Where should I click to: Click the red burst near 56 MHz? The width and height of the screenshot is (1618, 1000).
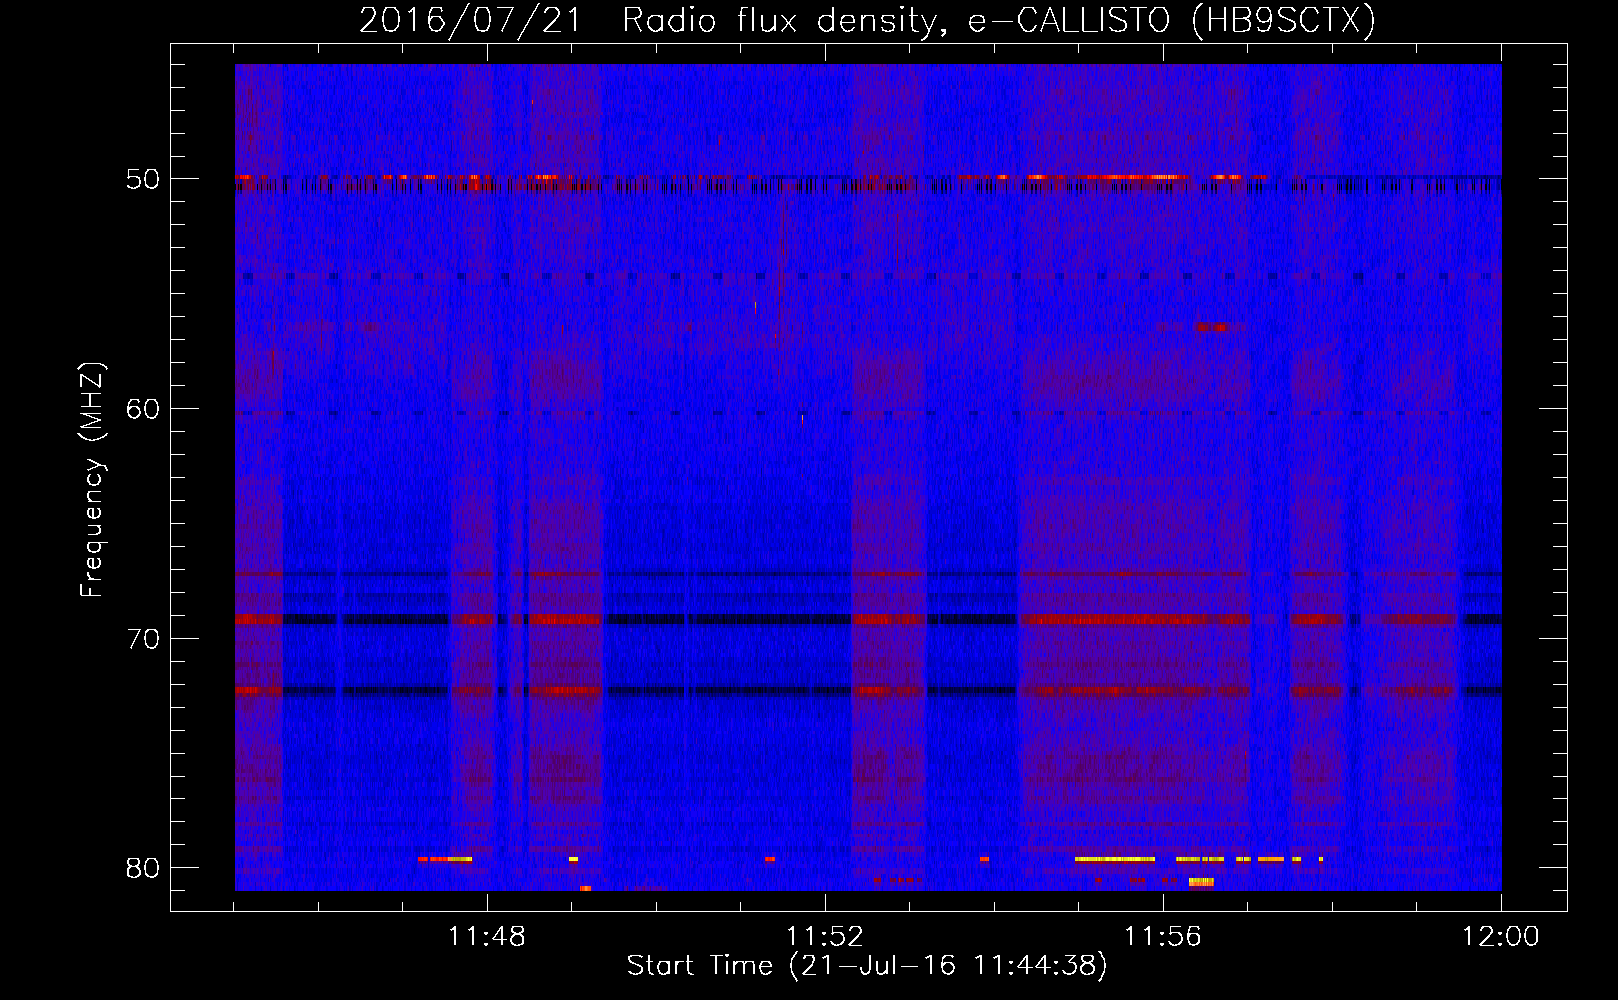1210,327
